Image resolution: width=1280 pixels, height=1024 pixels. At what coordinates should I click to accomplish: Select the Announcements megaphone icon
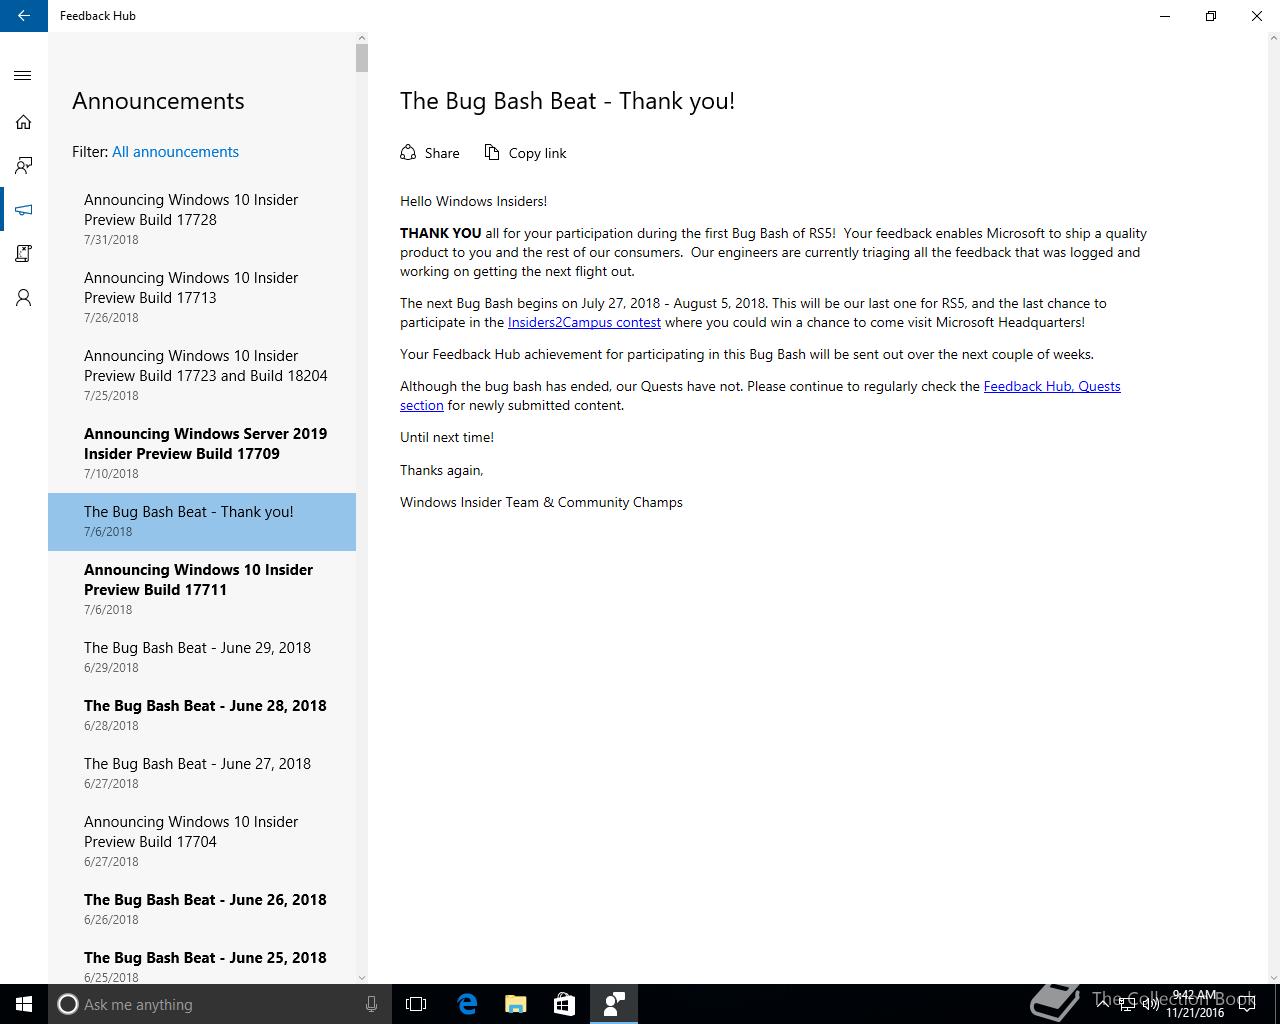click(23, 210)
